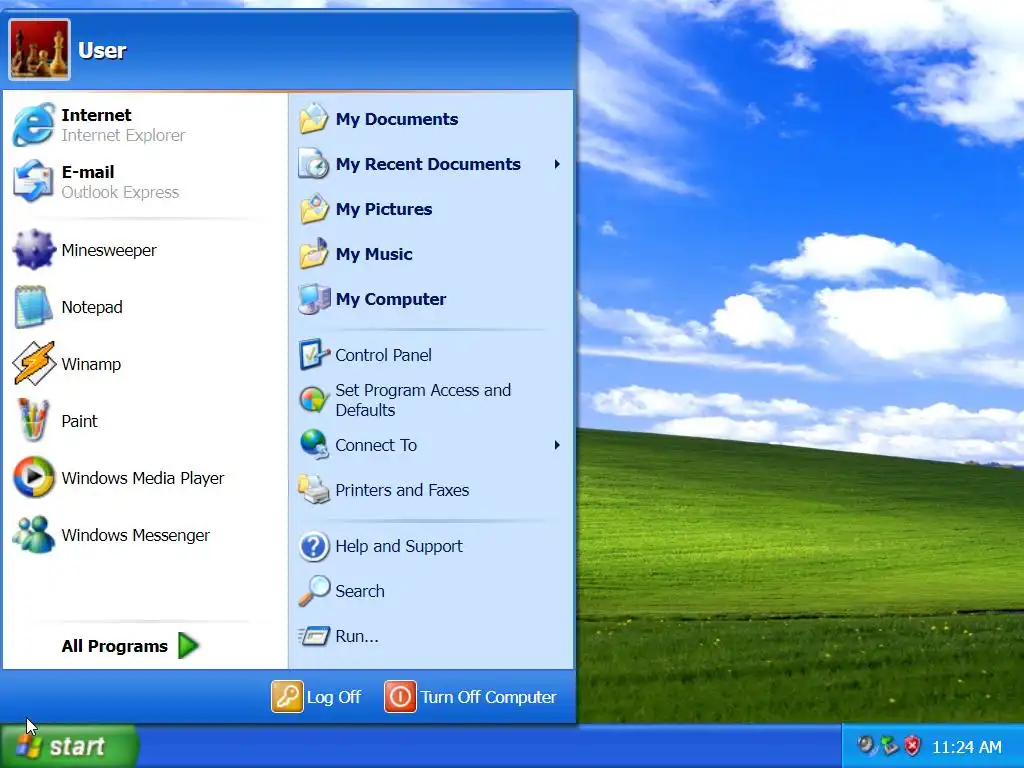Click the My Pictures folder icon
Image resolution: width=1024 pixels, height=768 pixels.
coord(313,209)
